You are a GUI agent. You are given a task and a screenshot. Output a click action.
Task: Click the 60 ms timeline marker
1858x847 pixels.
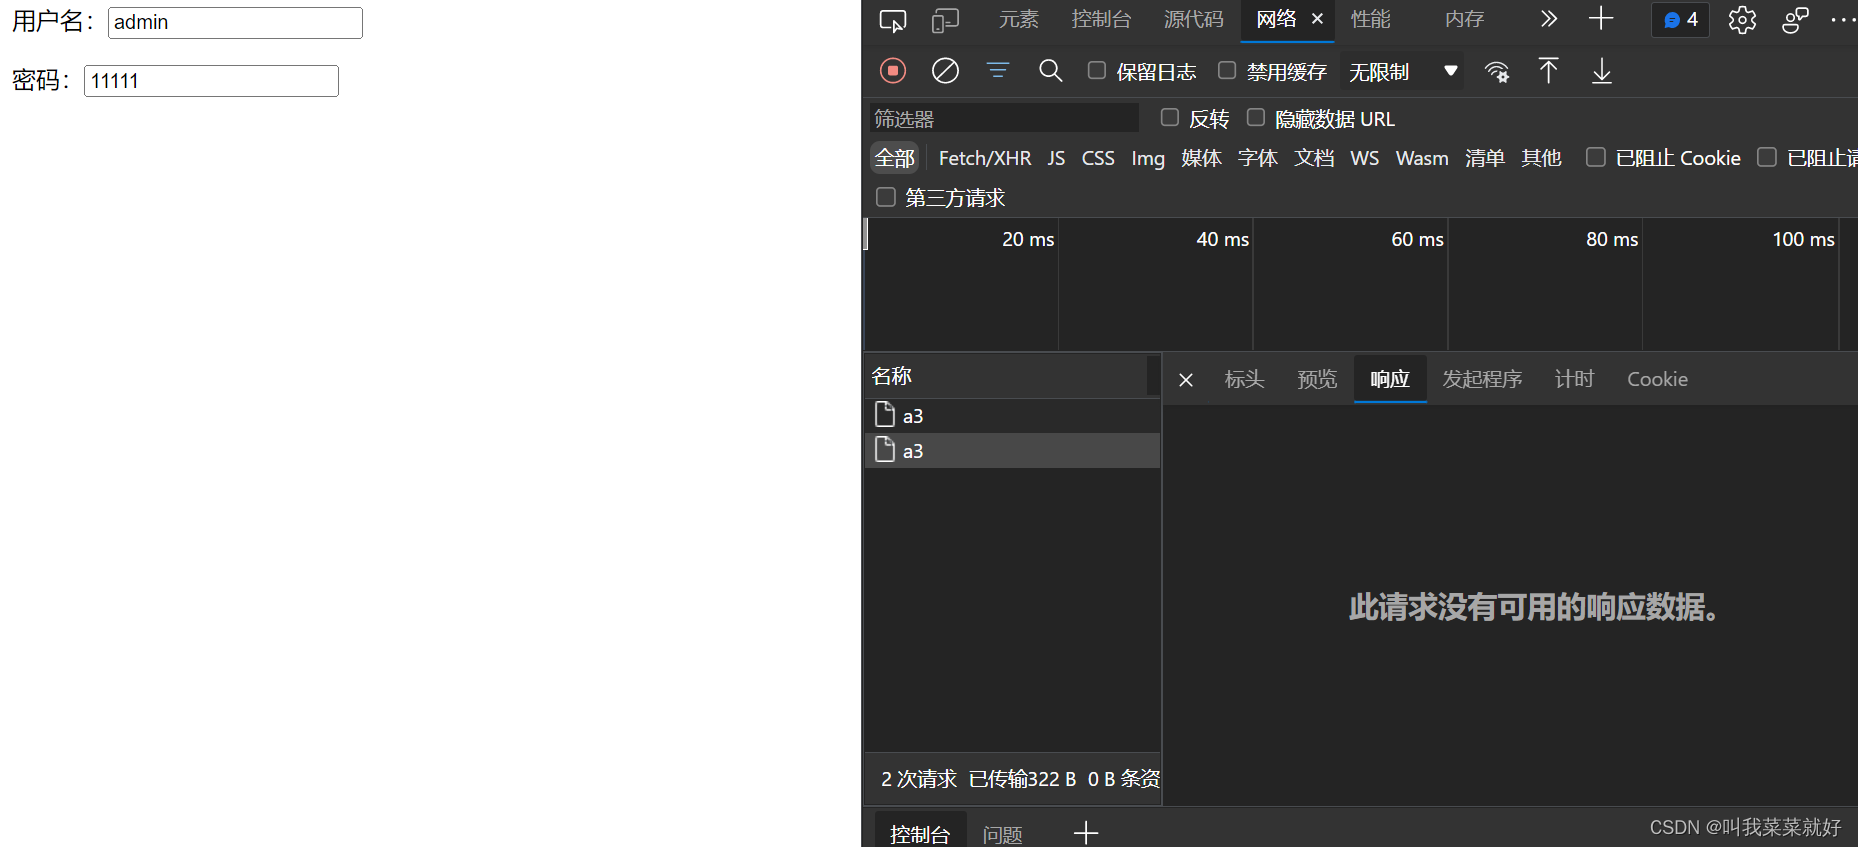[1417, 239]
